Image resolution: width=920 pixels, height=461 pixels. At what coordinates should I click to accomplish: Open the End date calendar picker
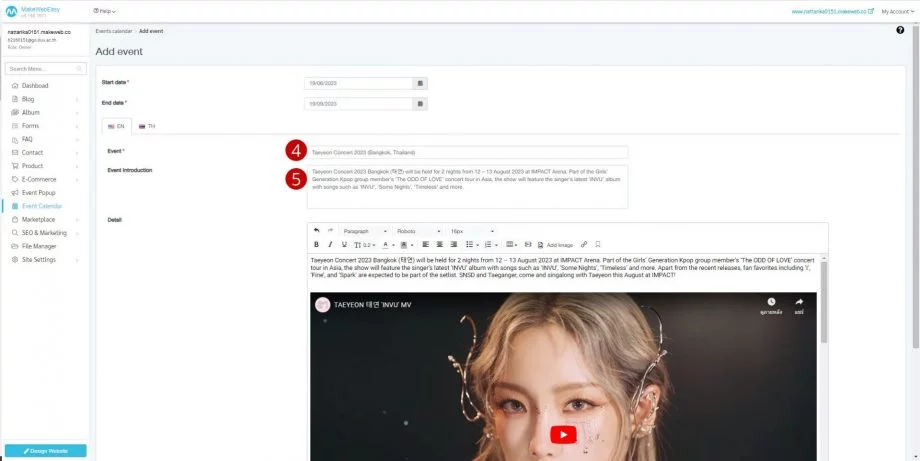click(x=420, y=104)
